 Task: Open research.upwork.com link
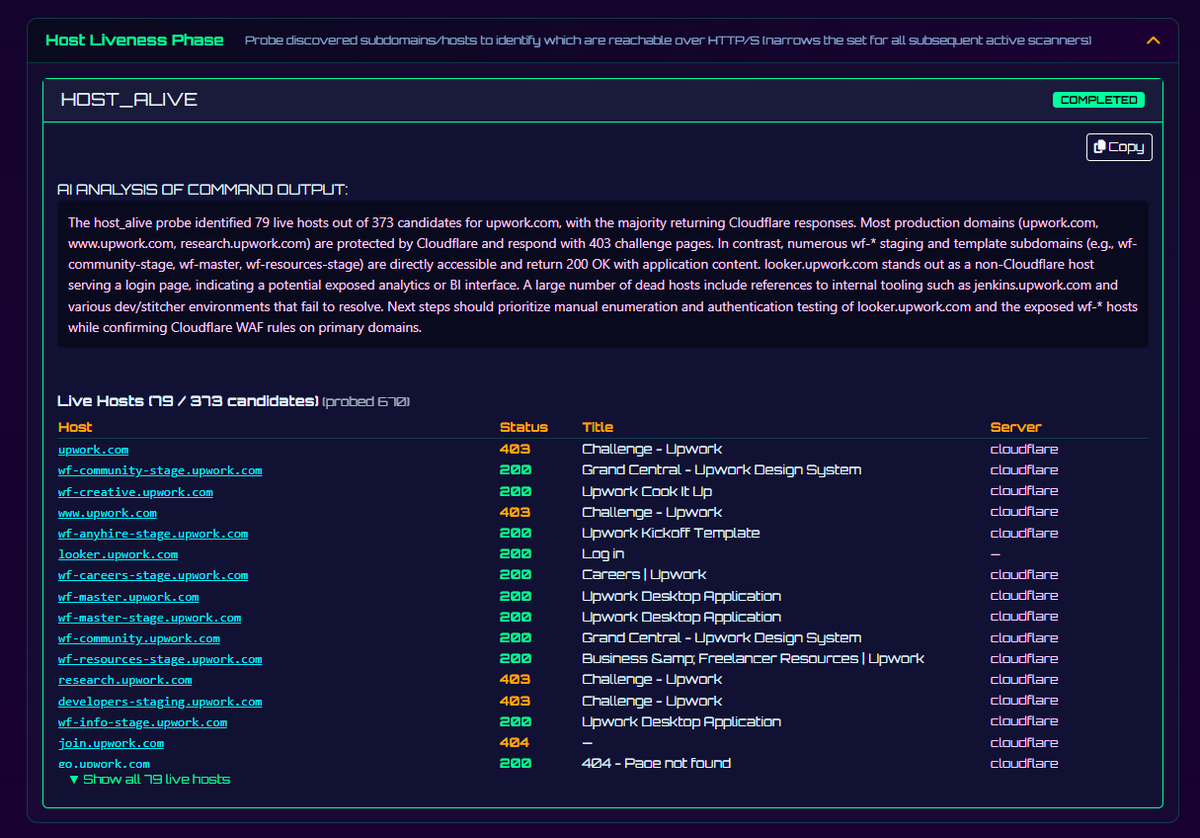[125, 680]
